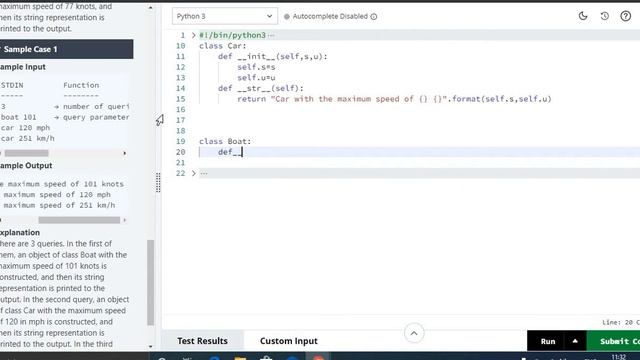640x360 pixels.
Task: Click line number 16 in the gutter
Action: coord(180,110)
